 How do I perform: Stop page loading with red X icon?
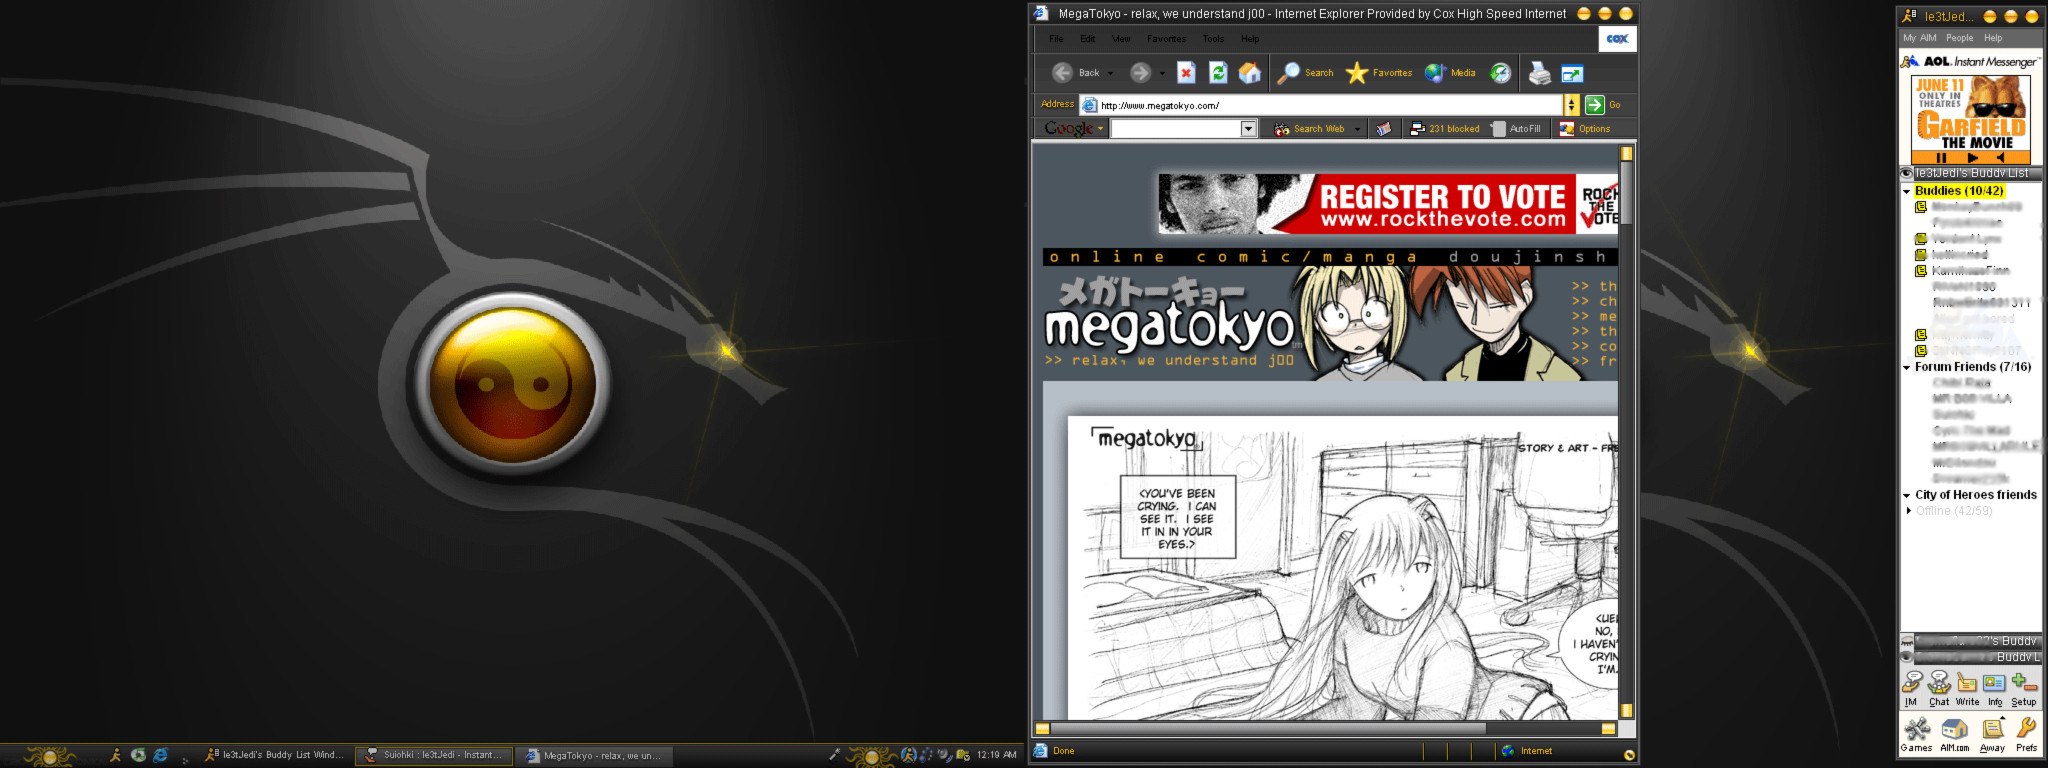[x=1186, y=73]
